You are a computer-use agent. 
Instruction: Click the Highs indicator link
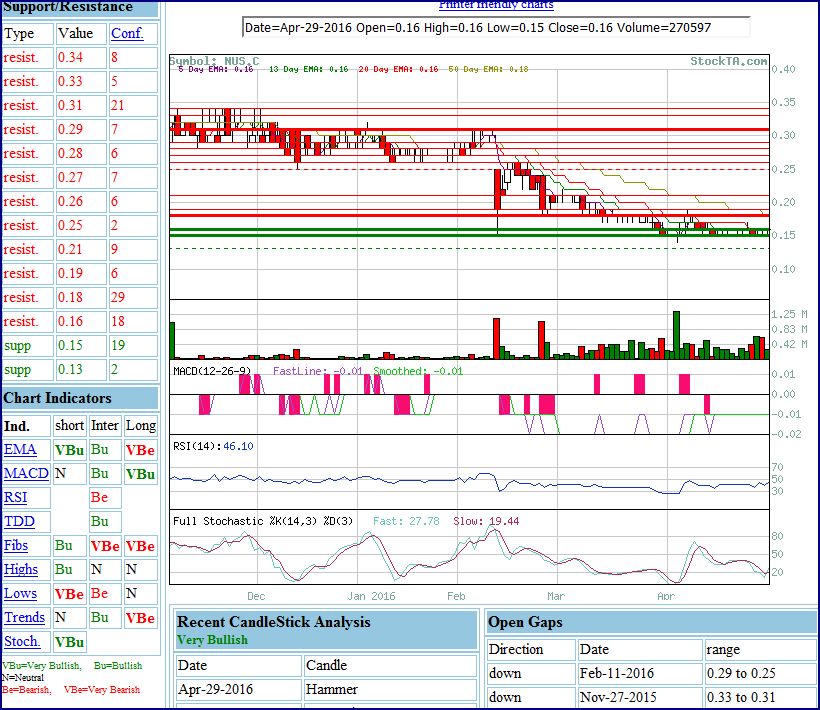click(21, 570)
